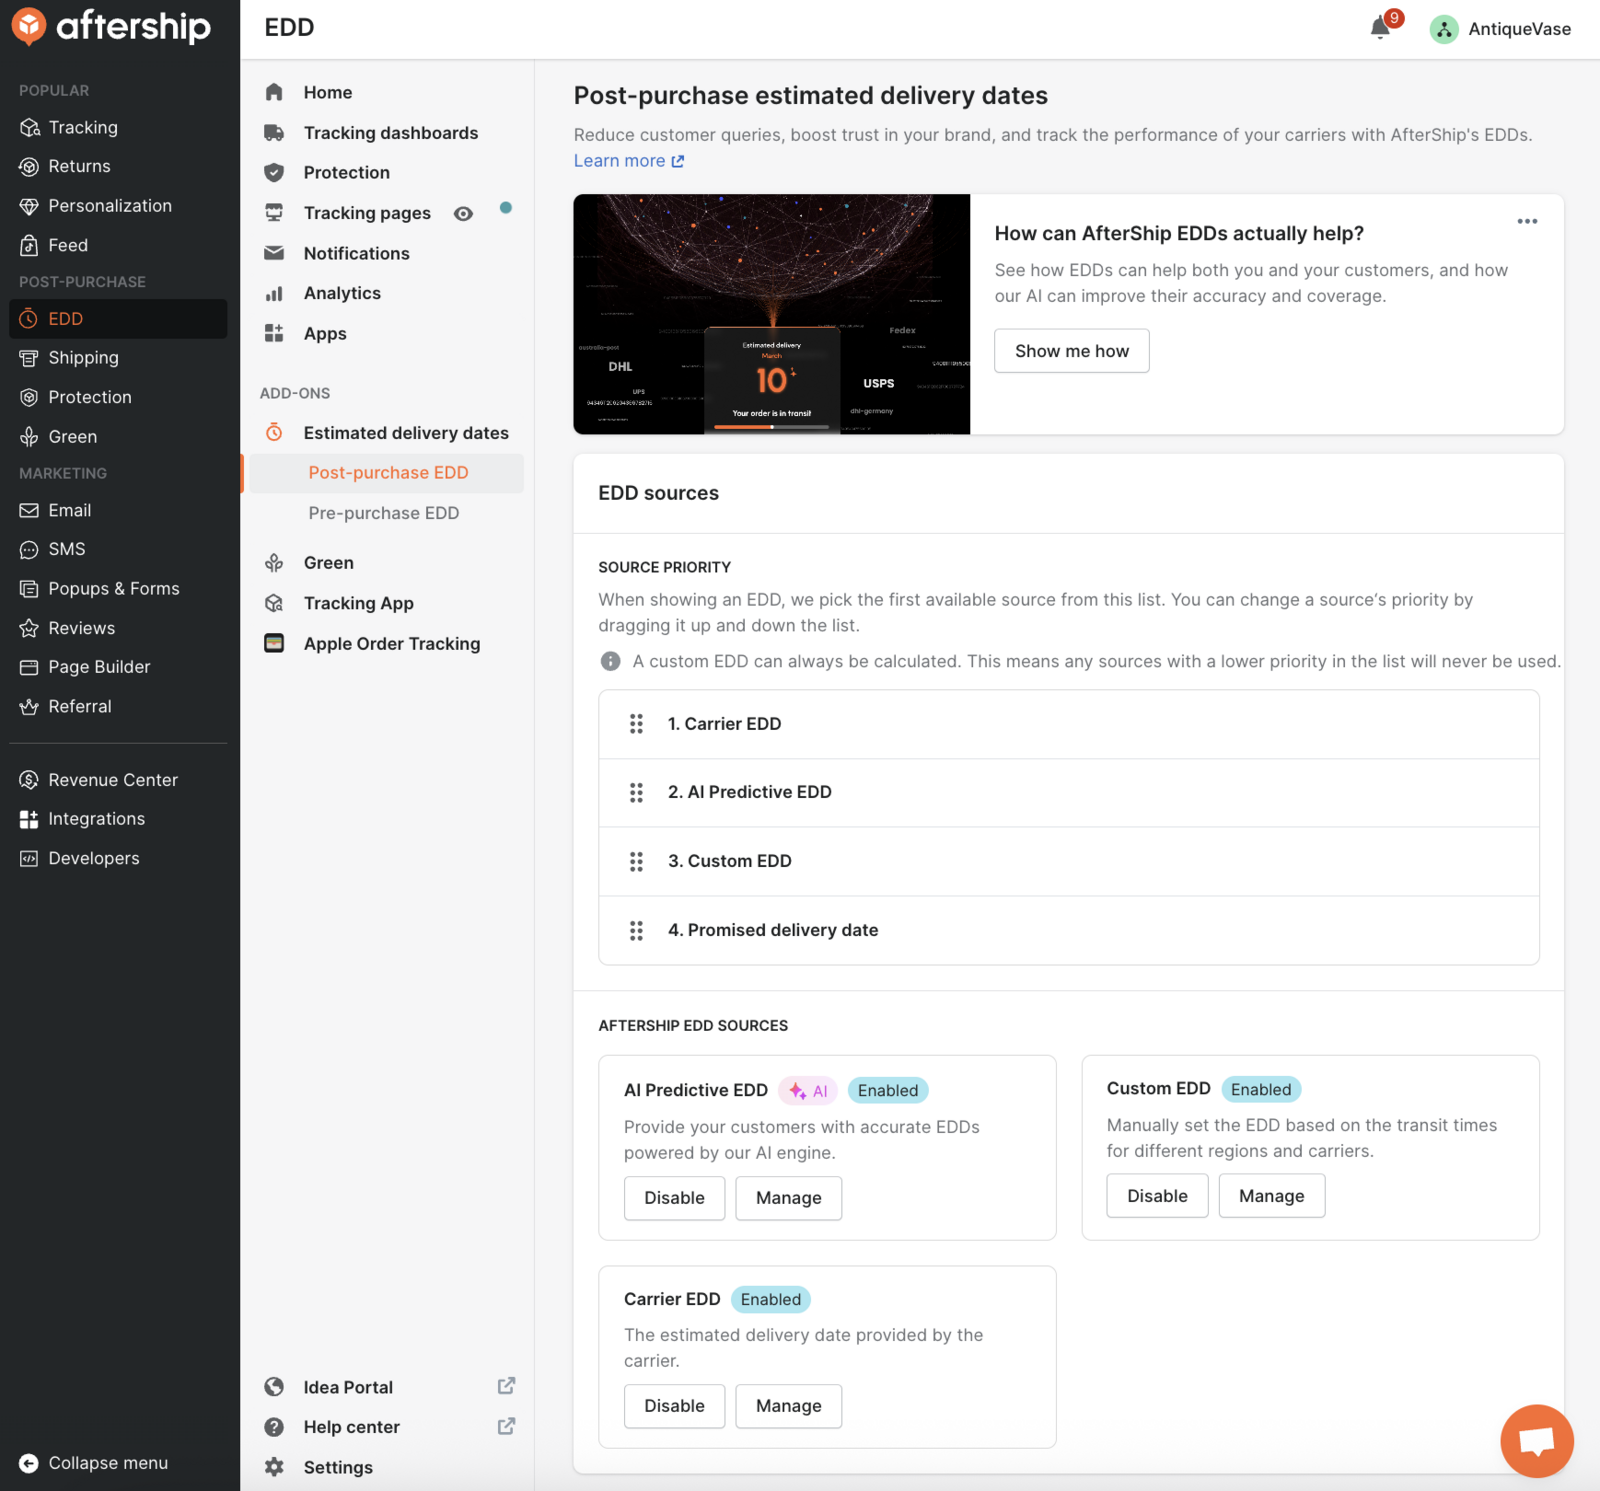The height and width of the screenshot is (1491, 1600).
Task: Click the info icon beside custom EDD note
Action: pos(610,661)
